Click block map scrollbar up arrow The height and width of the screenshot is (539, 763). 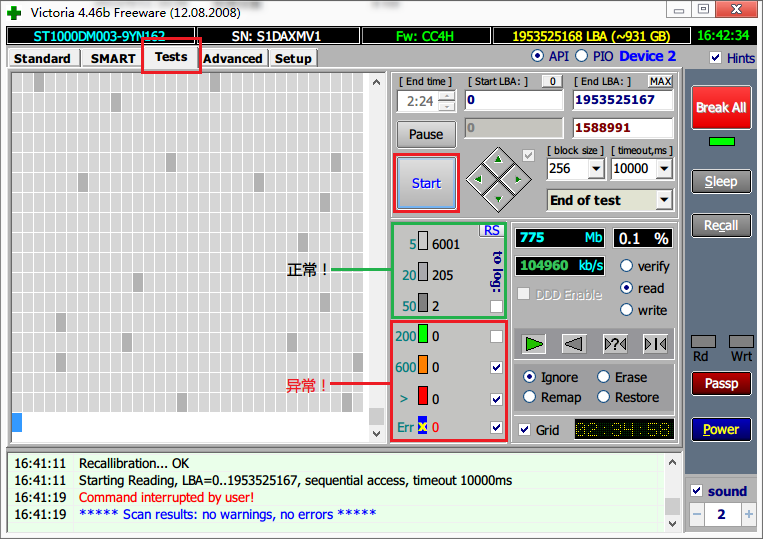(376, 82)
